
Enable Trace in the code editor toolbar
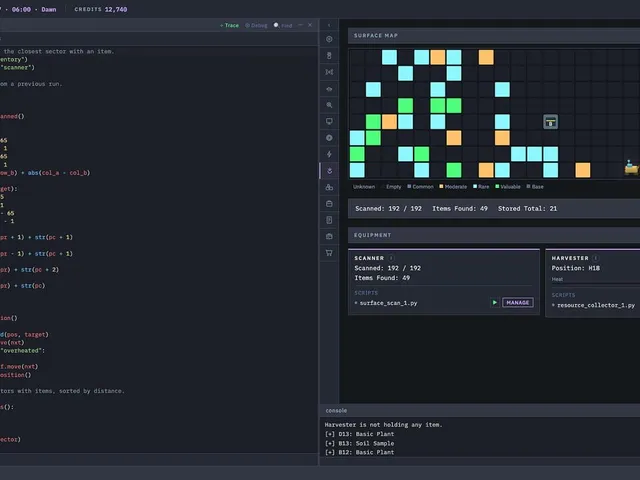click(229, 25)
